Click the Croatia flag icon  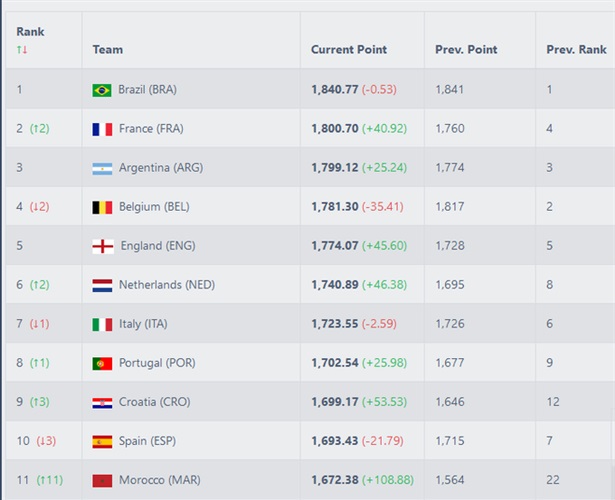(102, 402)
